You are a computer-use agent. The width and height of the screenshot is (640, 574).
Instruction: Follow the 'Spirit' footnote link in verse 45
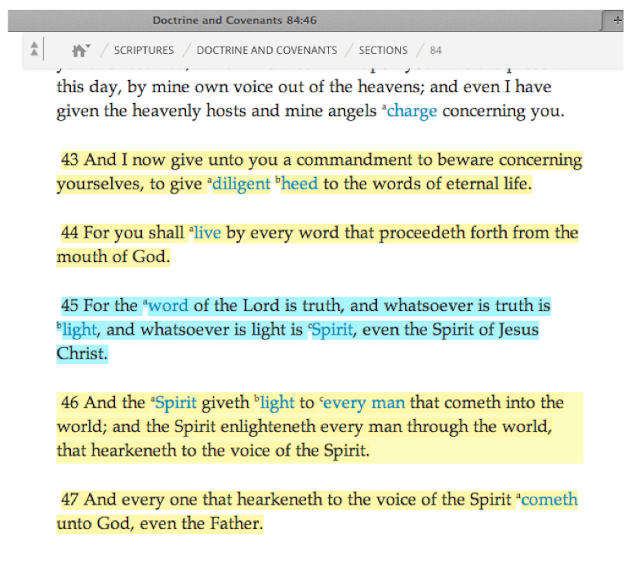pos(332,330)
